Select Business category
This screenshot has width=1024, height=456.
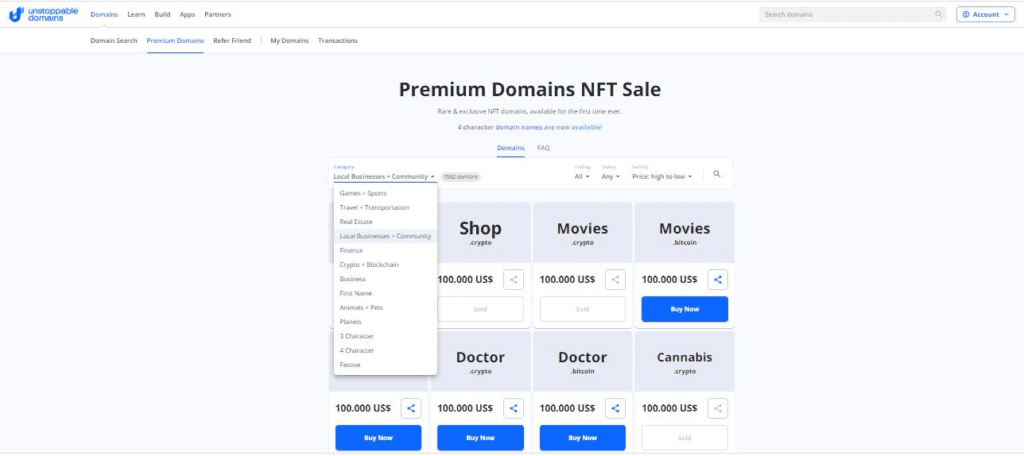[385, 279]
